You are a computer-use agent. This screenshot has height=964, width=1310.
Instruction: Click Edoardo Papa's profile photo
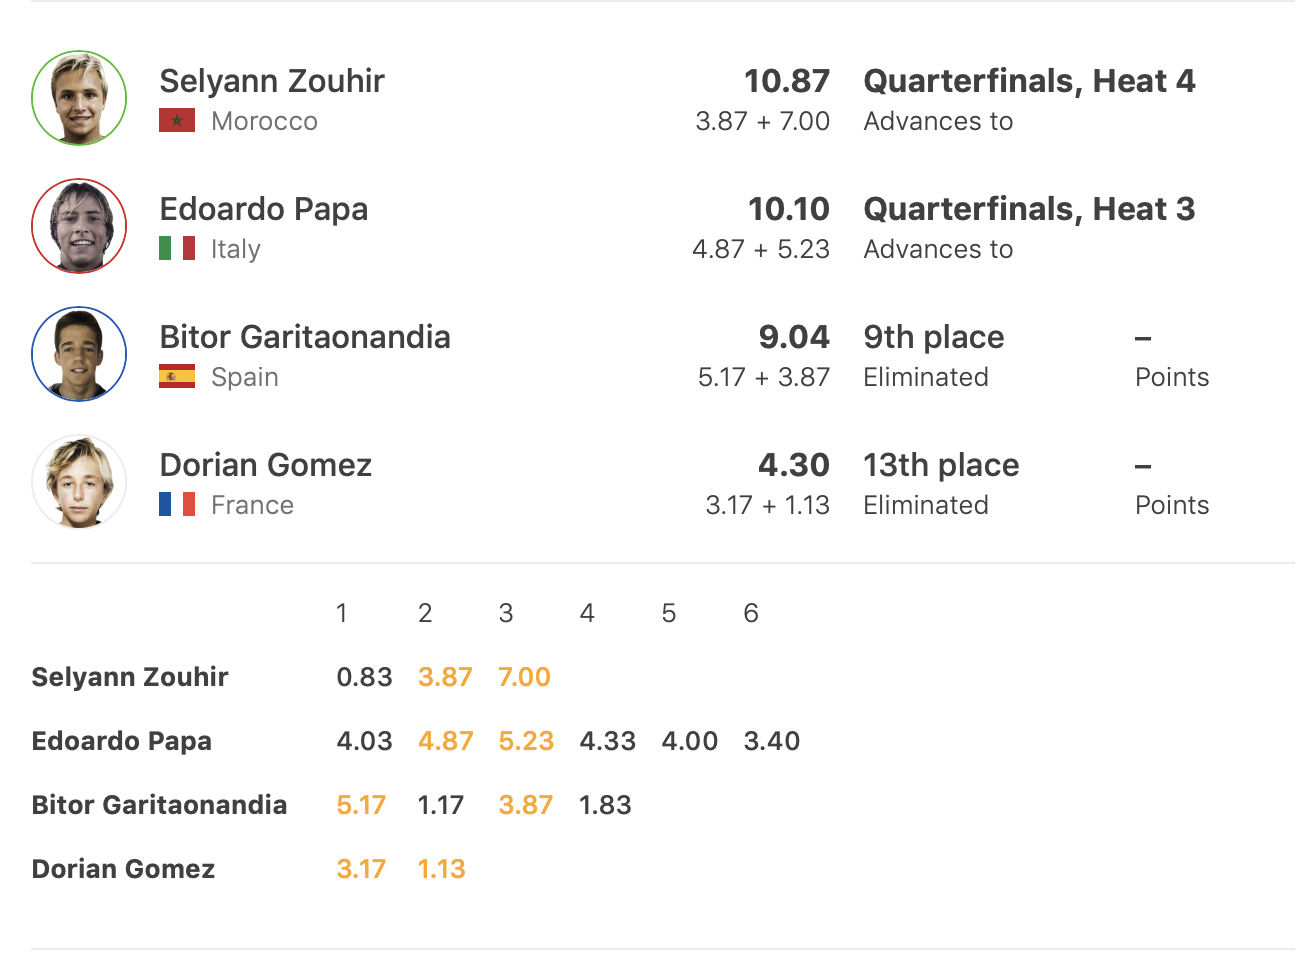pos(79,226)
